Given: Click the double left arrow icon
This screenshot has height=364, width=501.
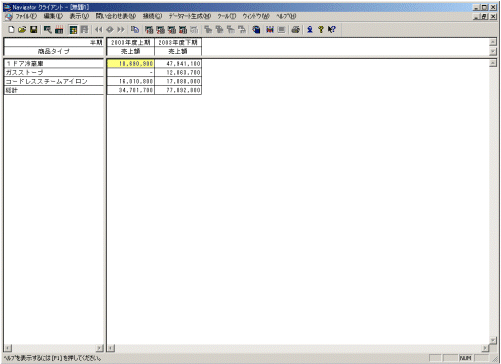Looking at the screenshot, I should [98, 30].
